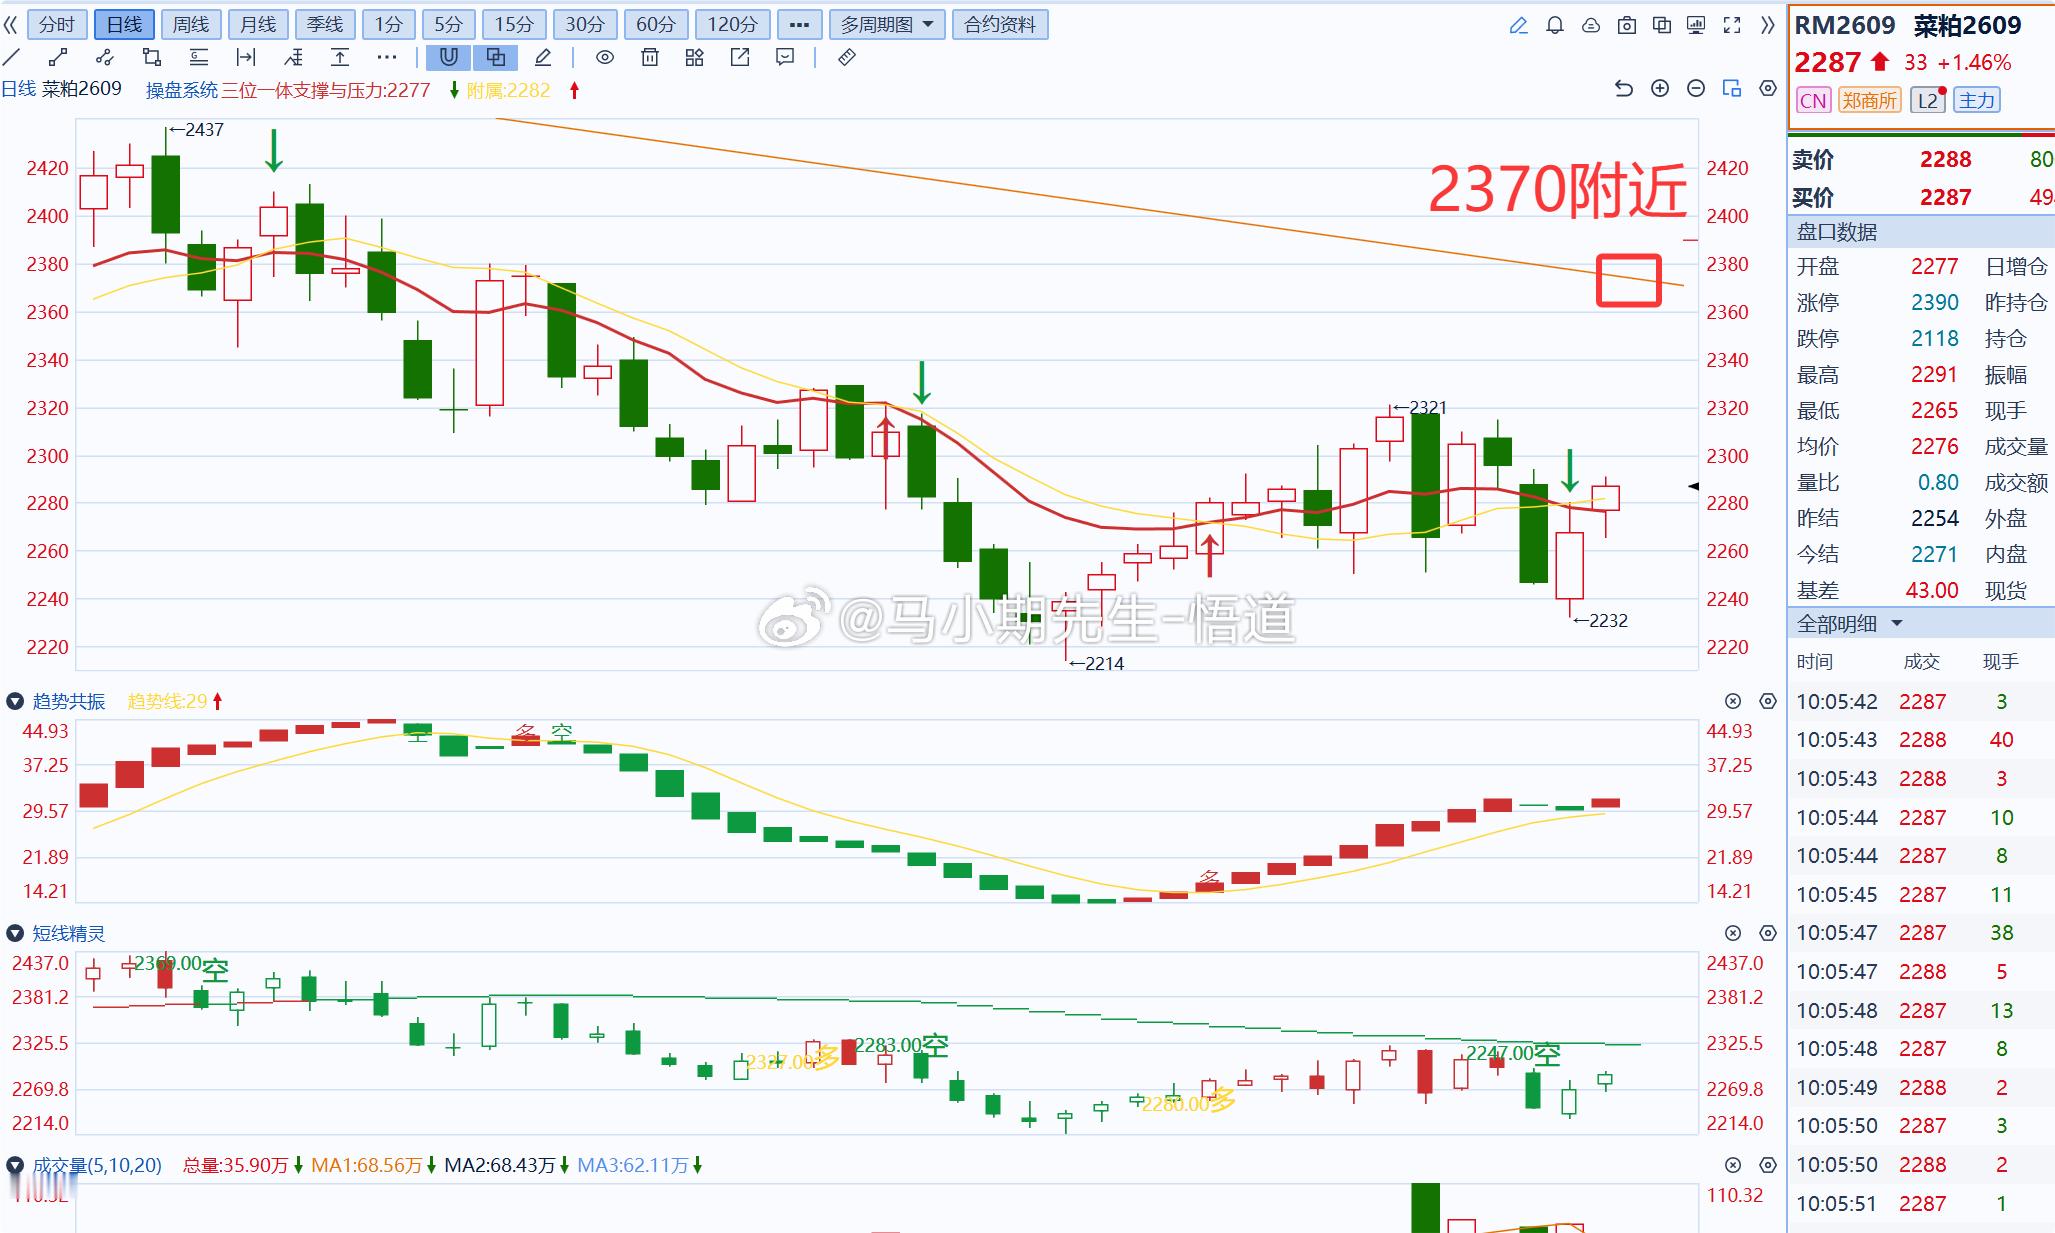Close the 趋势共振 indicator panel
Screen dimensions: 2055x1233
pos(1733,702)
